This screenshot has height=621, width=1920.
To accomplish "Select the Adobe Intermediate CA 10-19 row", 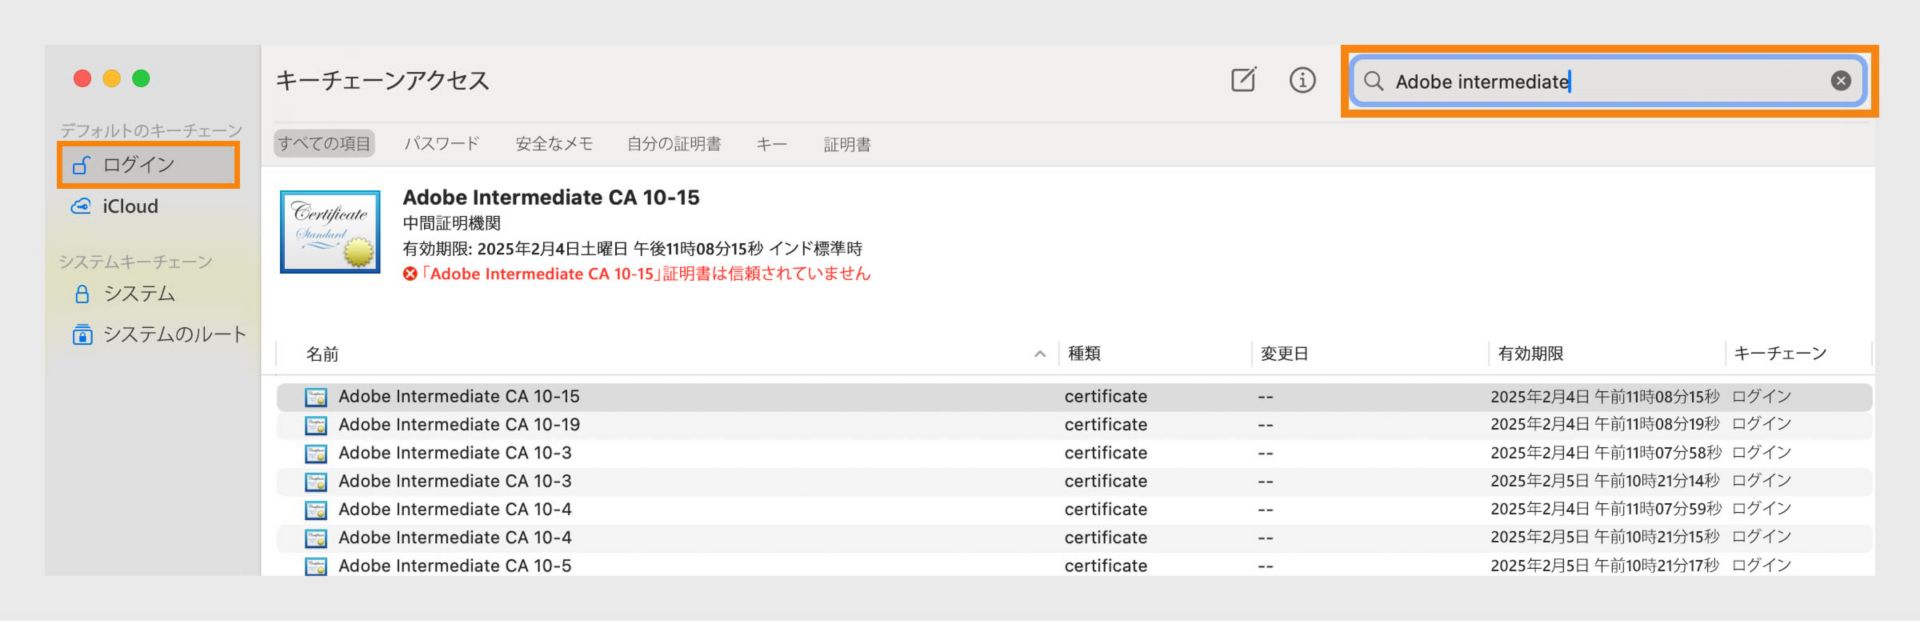I will point(1074,425).
